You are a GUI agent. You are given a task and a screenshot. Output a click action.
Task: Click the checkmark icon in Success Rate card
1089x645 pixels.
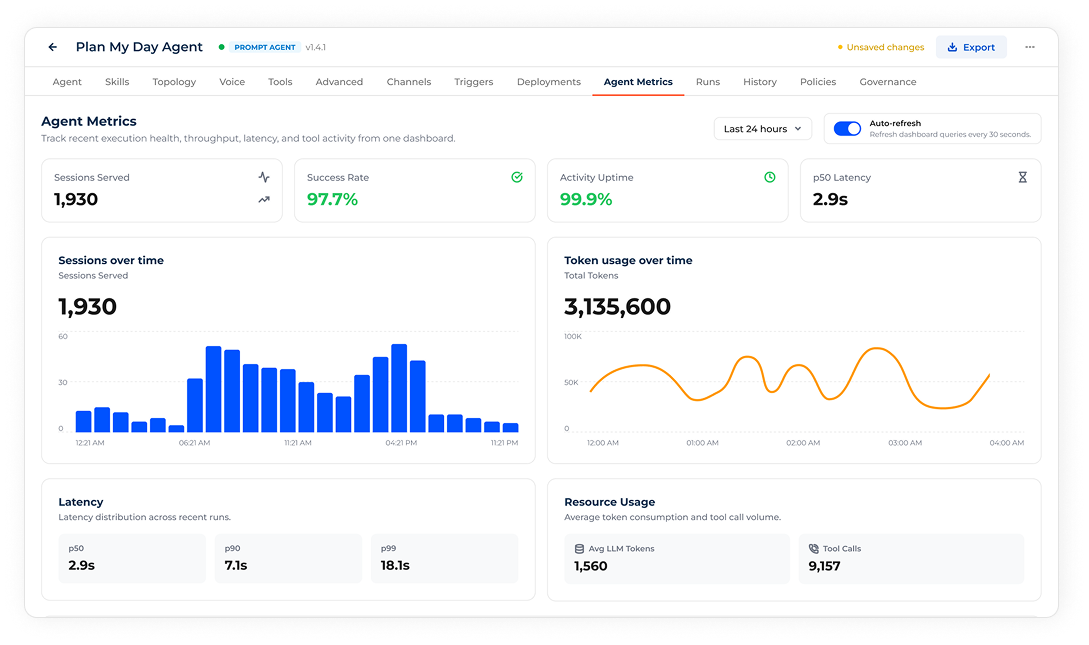(x=517, y=177)
